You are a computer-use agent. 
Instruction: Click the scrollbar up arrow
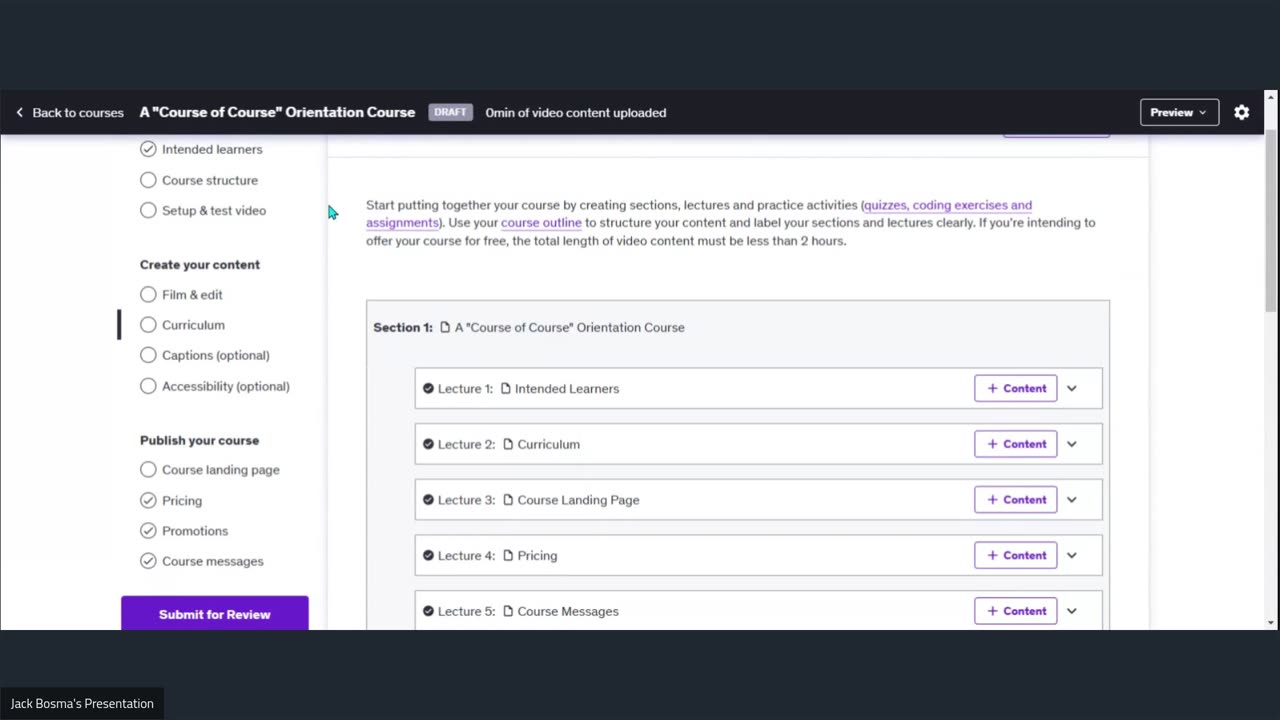pyautogui.click(x=1271, y=97)
